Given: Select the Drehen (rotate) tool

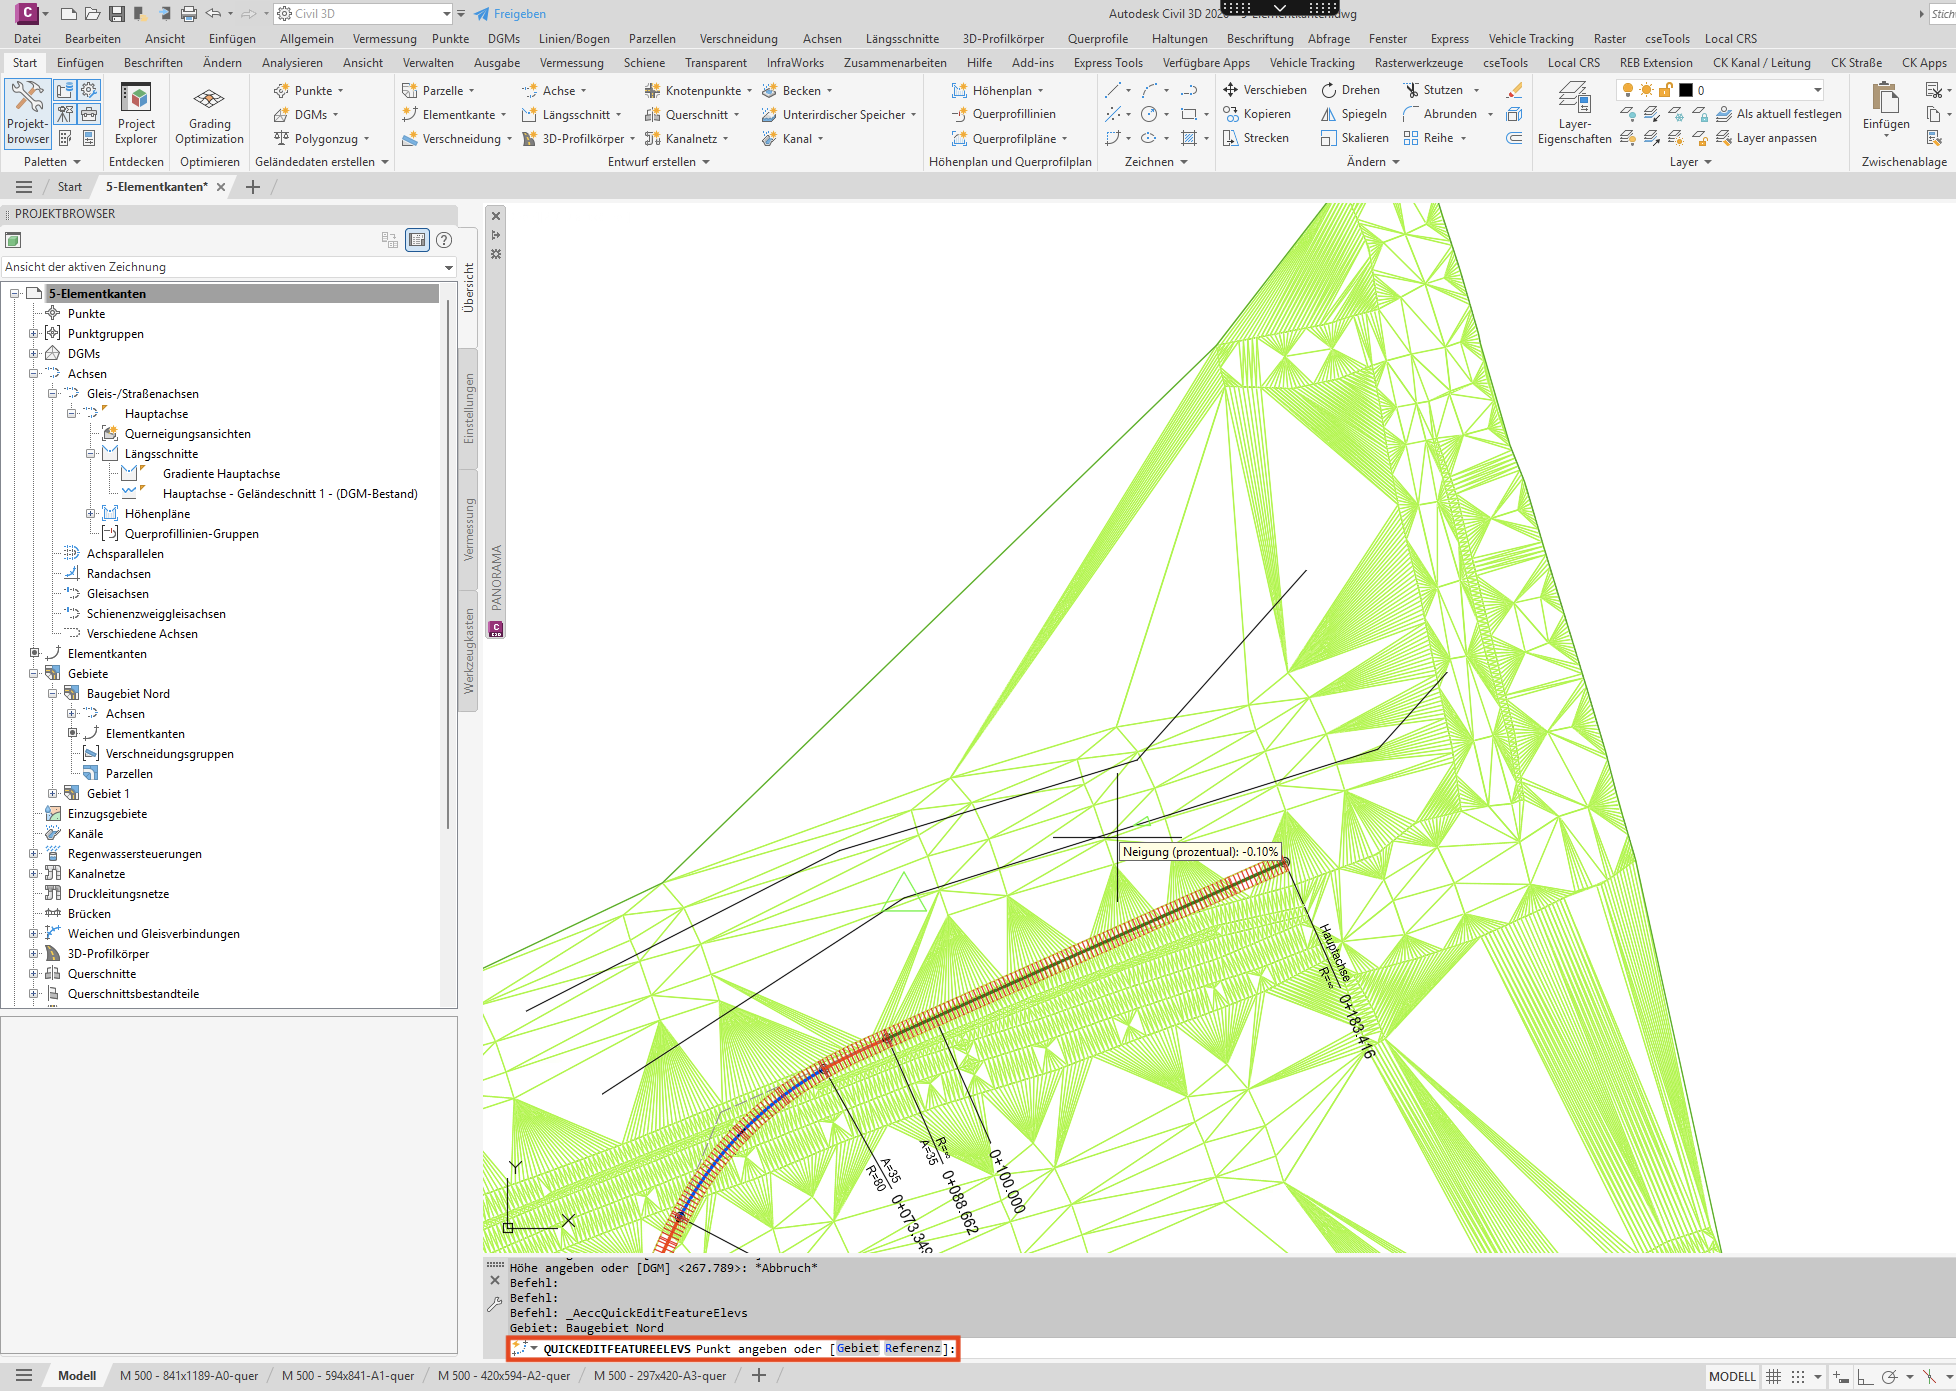Looking at the screenshot, I should tap(1350, 90).
